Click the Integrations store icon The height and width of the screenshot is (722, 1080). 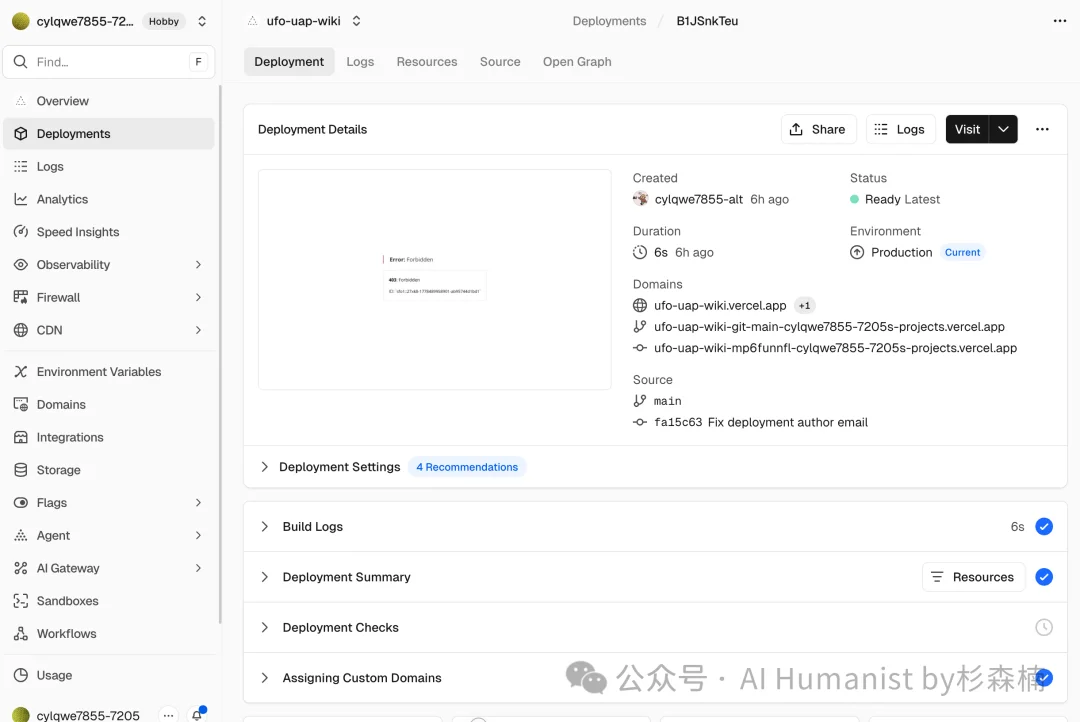coord(21,437)
